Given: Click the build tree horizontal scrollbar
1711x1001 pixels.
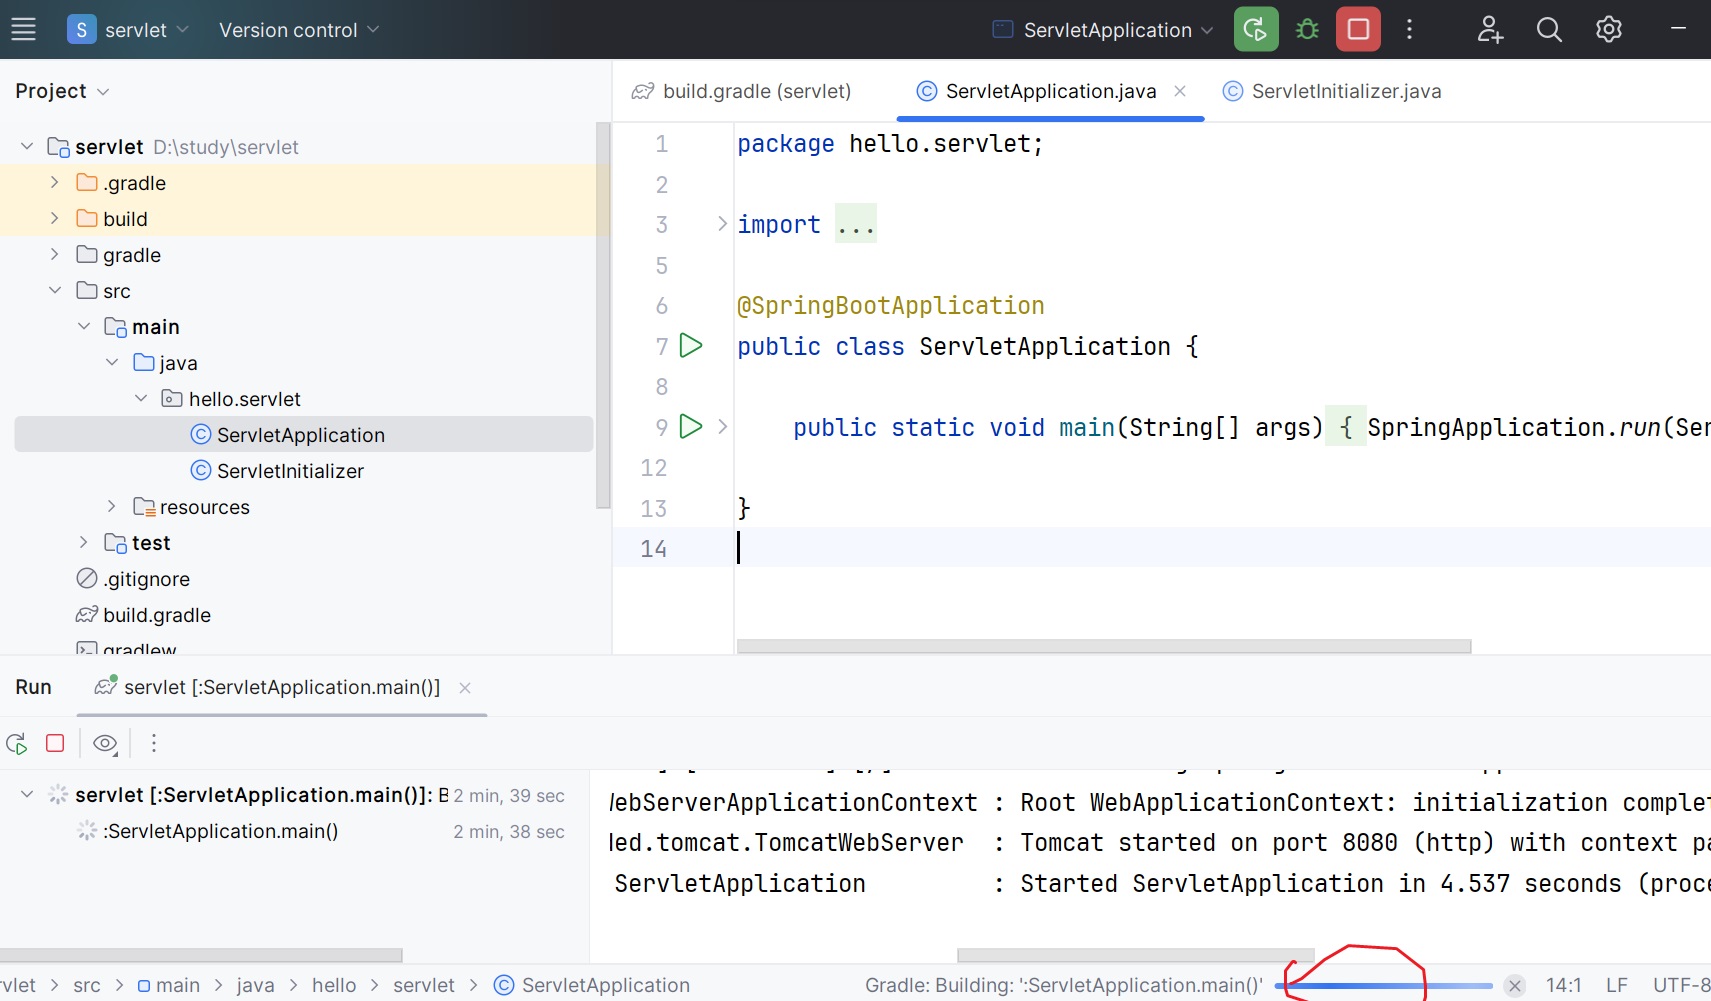Looking at the screenshot, I should coord(201,955).
